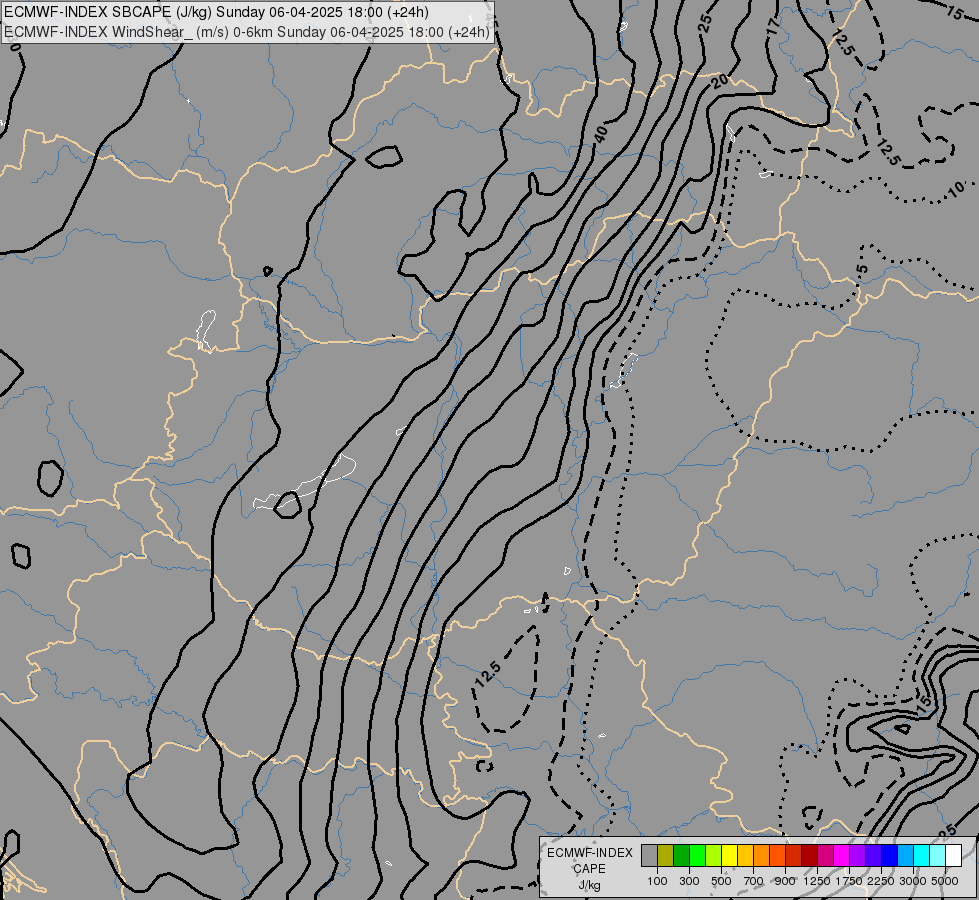Screen dimensions: 979x900
Task: Select the bright magenta legend swatch
Action: pos(842,855)
